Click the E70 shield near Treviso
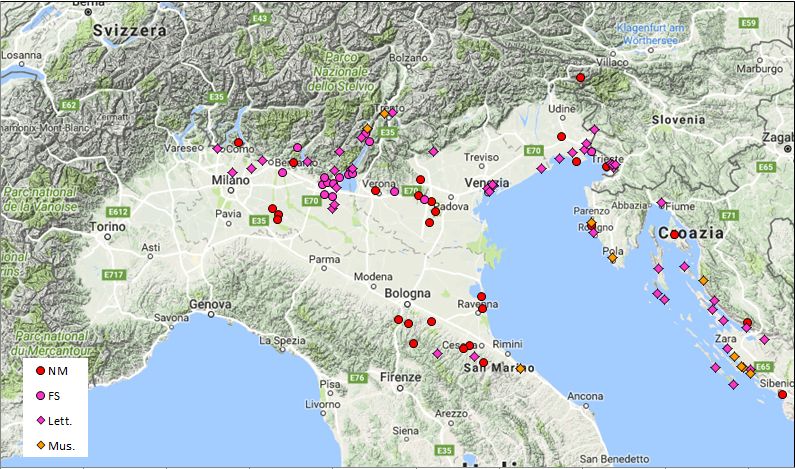The width and height of the screenshot is (795, 469). (x=533, y=151)
